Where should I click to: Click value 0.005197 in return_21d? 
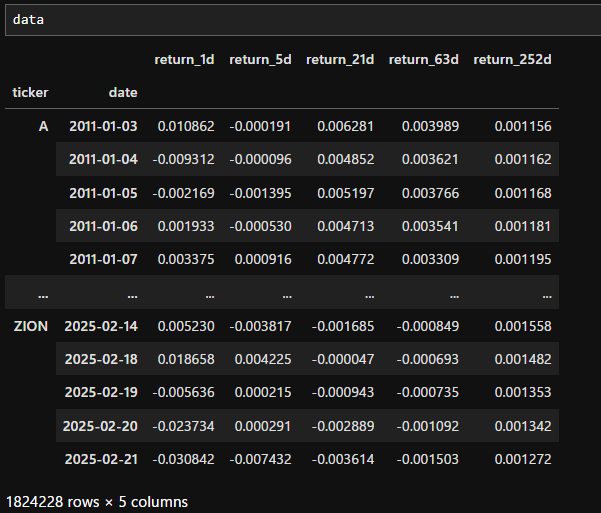coord(345,193)
